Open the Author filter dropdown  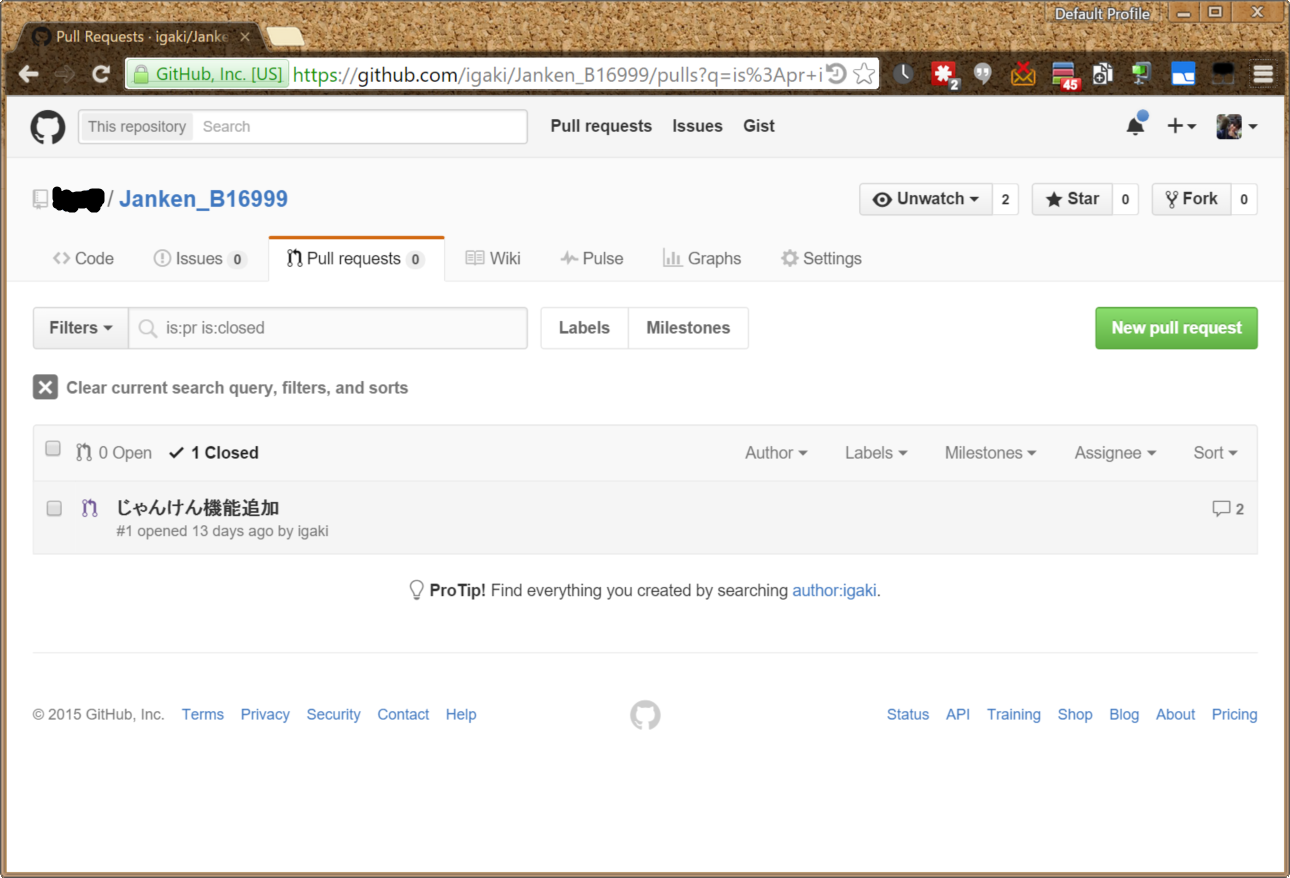775,453
